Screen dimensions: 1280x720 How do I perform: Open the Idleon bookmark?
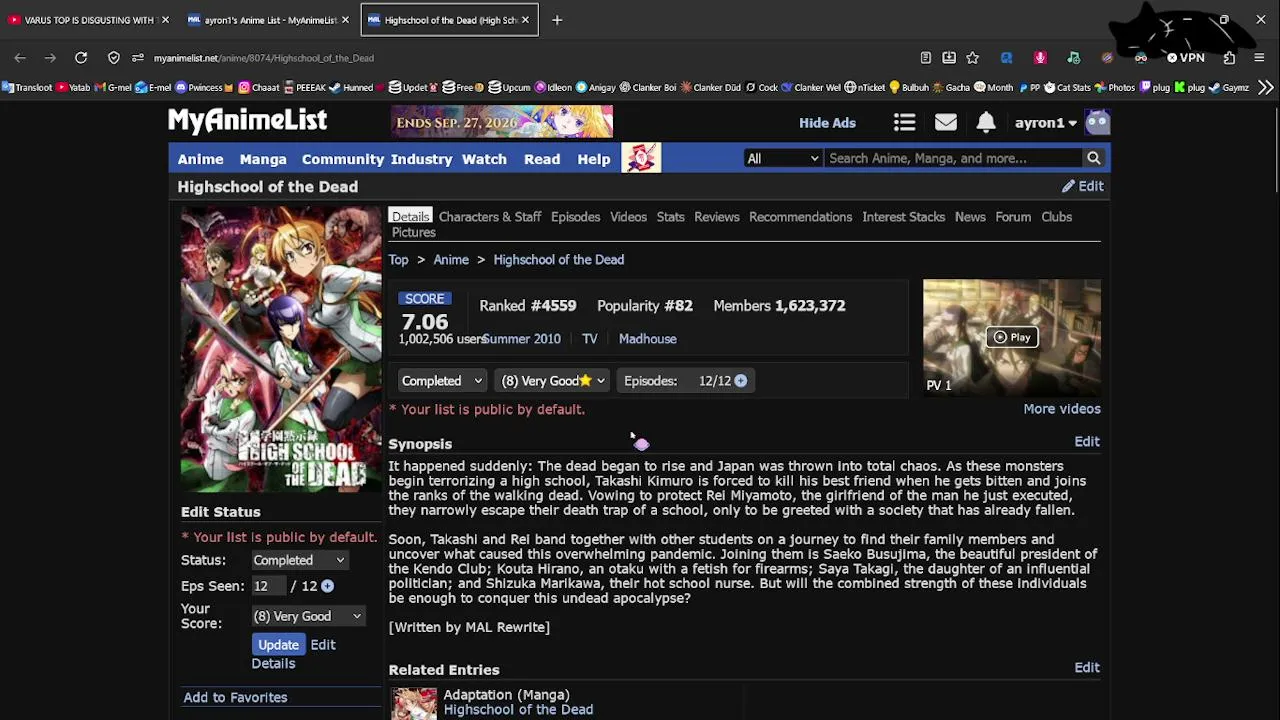(x=555, y=88)
